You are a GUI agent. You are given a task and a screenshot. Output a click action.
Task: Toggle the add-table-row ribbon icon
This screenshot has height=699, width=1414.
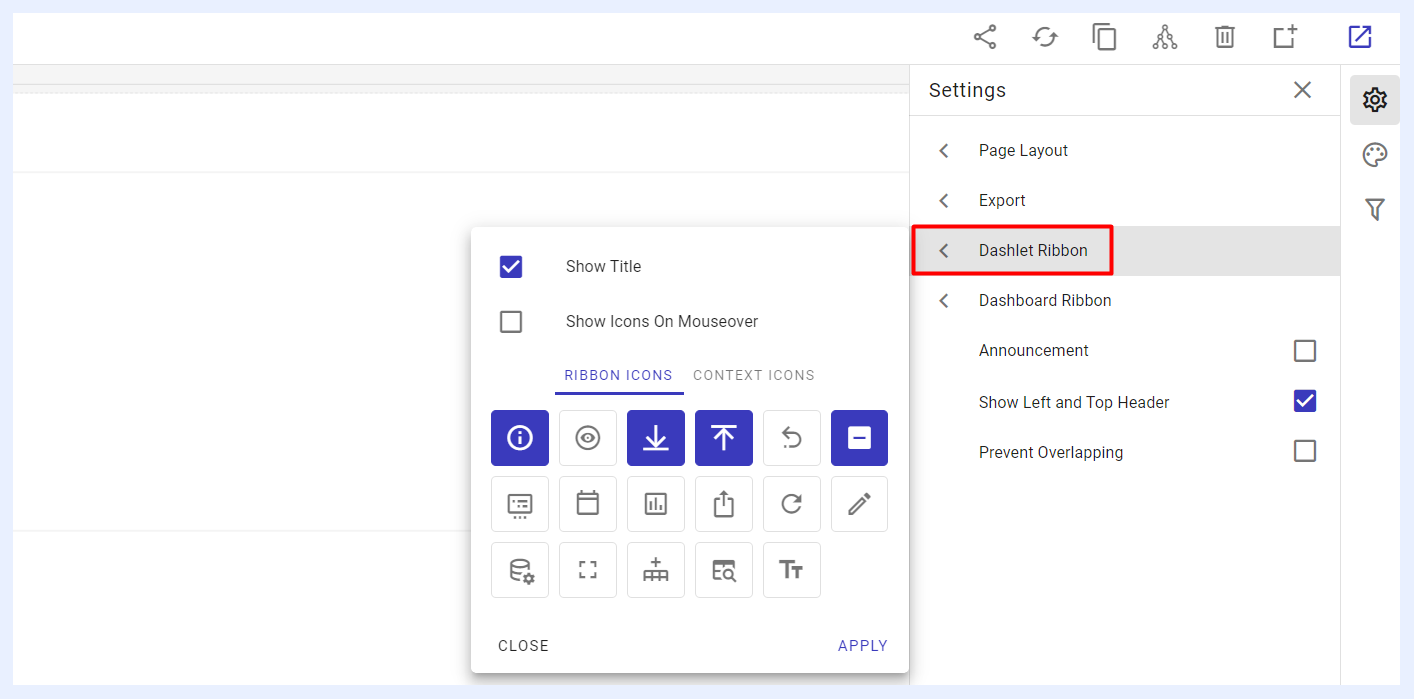click(x=656, y=570)
